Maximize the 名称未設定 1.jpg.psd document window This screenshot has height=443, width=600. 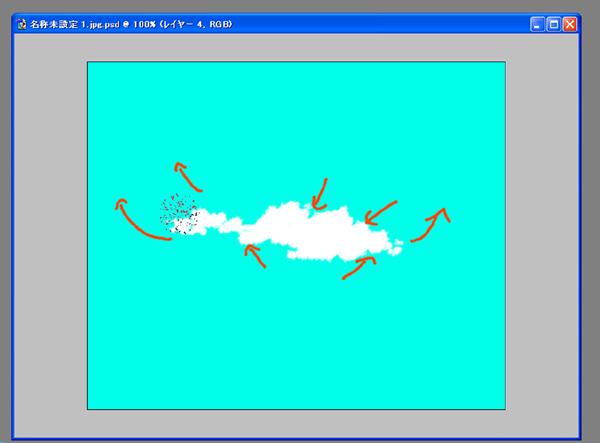pos(554,24)
